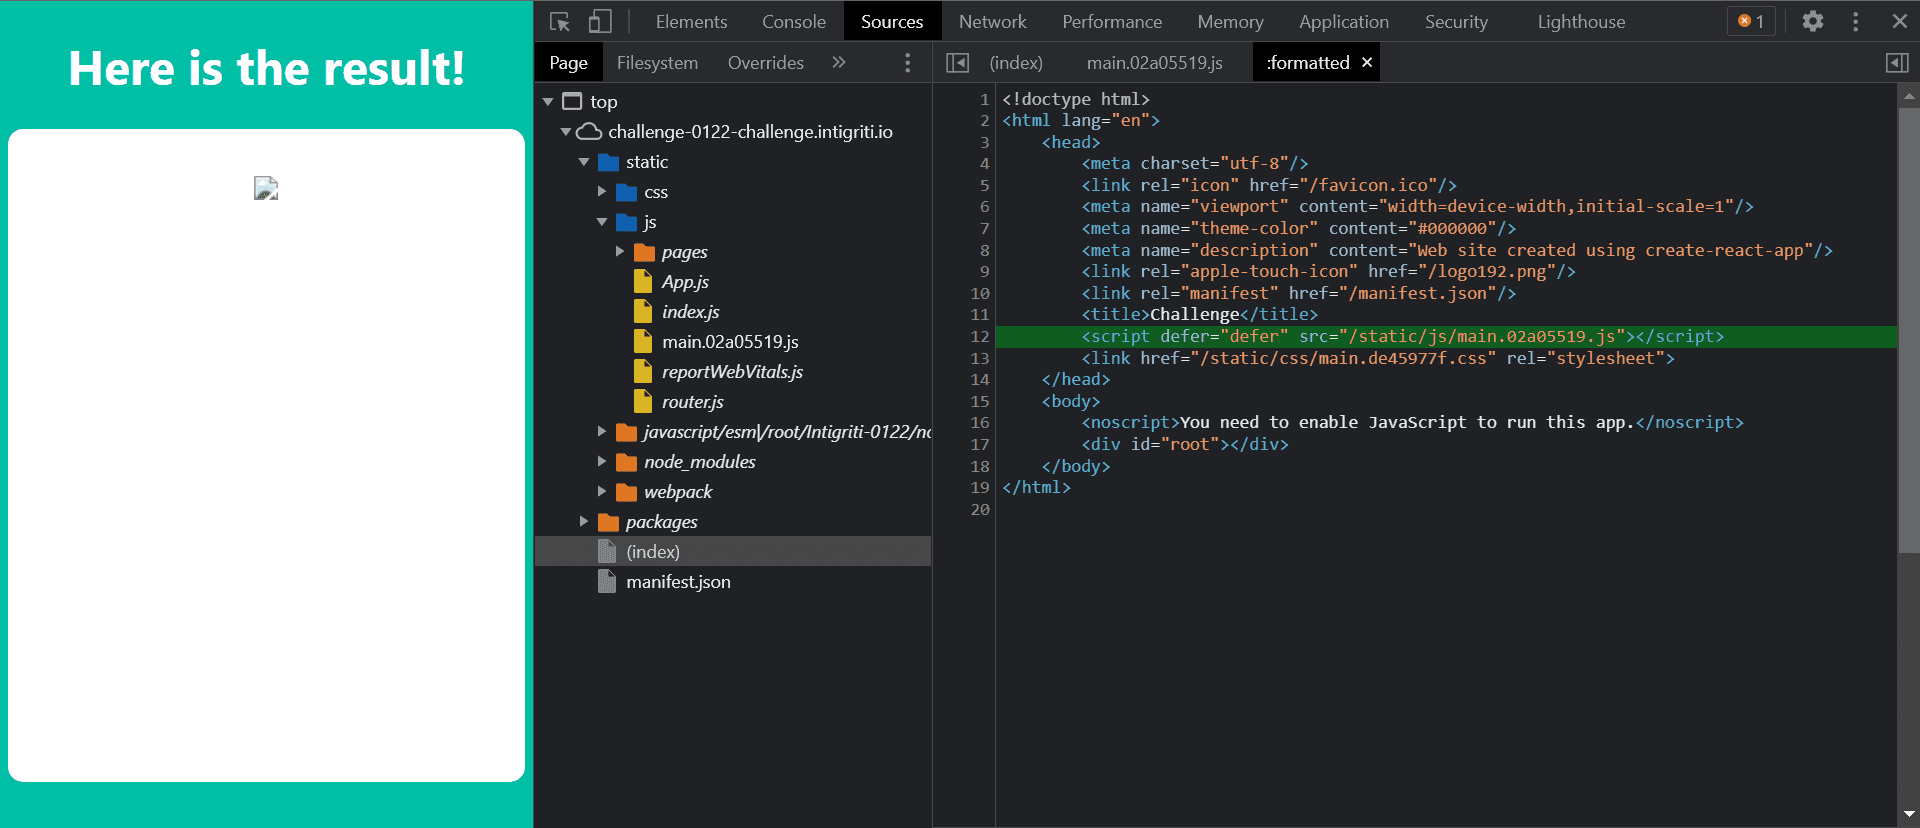Open the Page pane three-dot options menu
Viewport: 1920px width, 828px height.
pyautogui.click(x=907, y=63)
